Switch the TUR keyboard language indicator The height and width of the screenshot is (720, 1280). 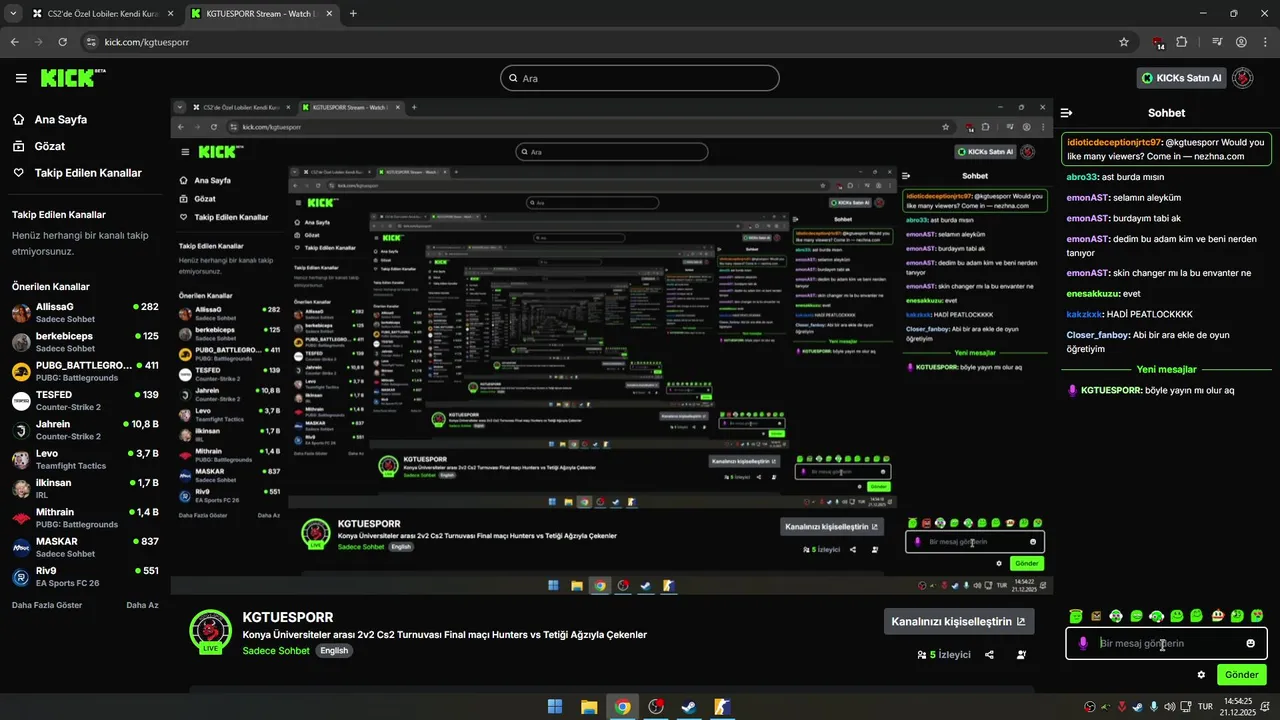(x=1205, y=707)
